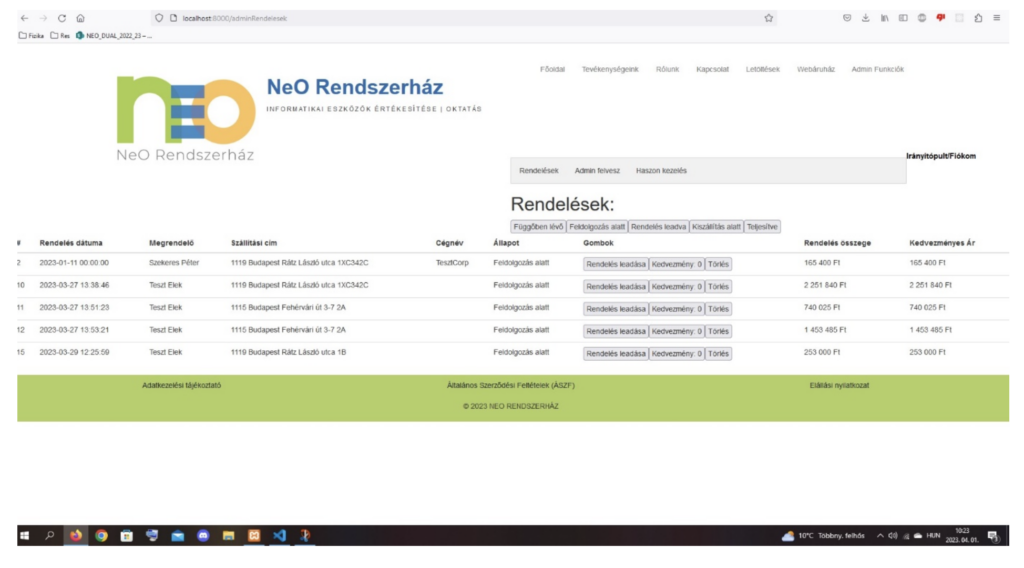Open Visual Studio Code from taskbar
Screen dimensions: 1024x568
click(279, 535)
